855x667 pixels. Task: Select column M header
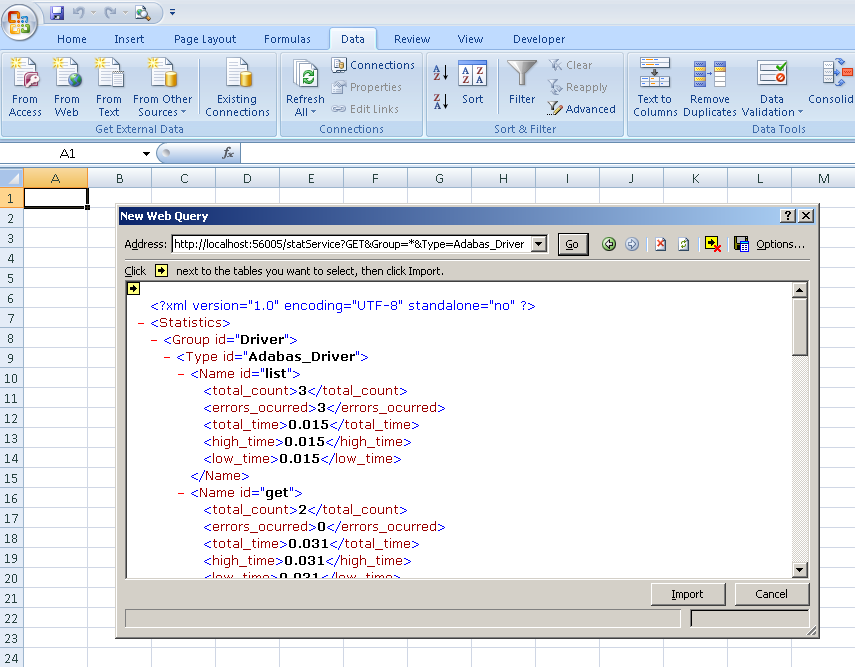pyautogui.click(x=823, y=178)
